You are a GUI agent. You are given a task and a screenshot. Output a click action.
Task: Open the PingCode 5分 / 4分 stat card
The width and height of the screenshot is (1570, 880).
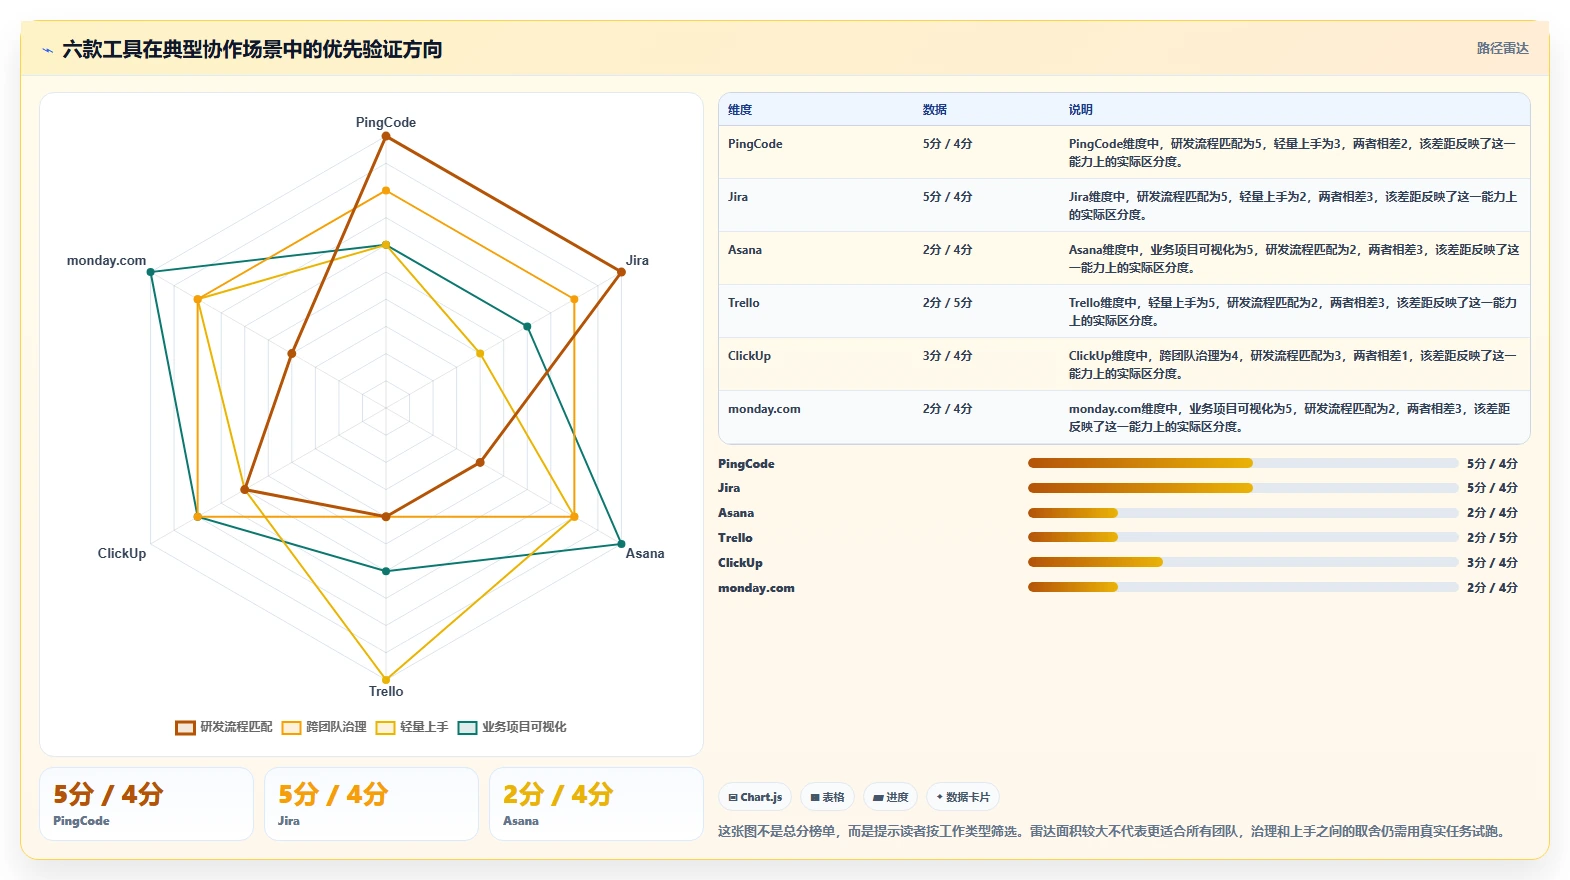click(146, 804)
